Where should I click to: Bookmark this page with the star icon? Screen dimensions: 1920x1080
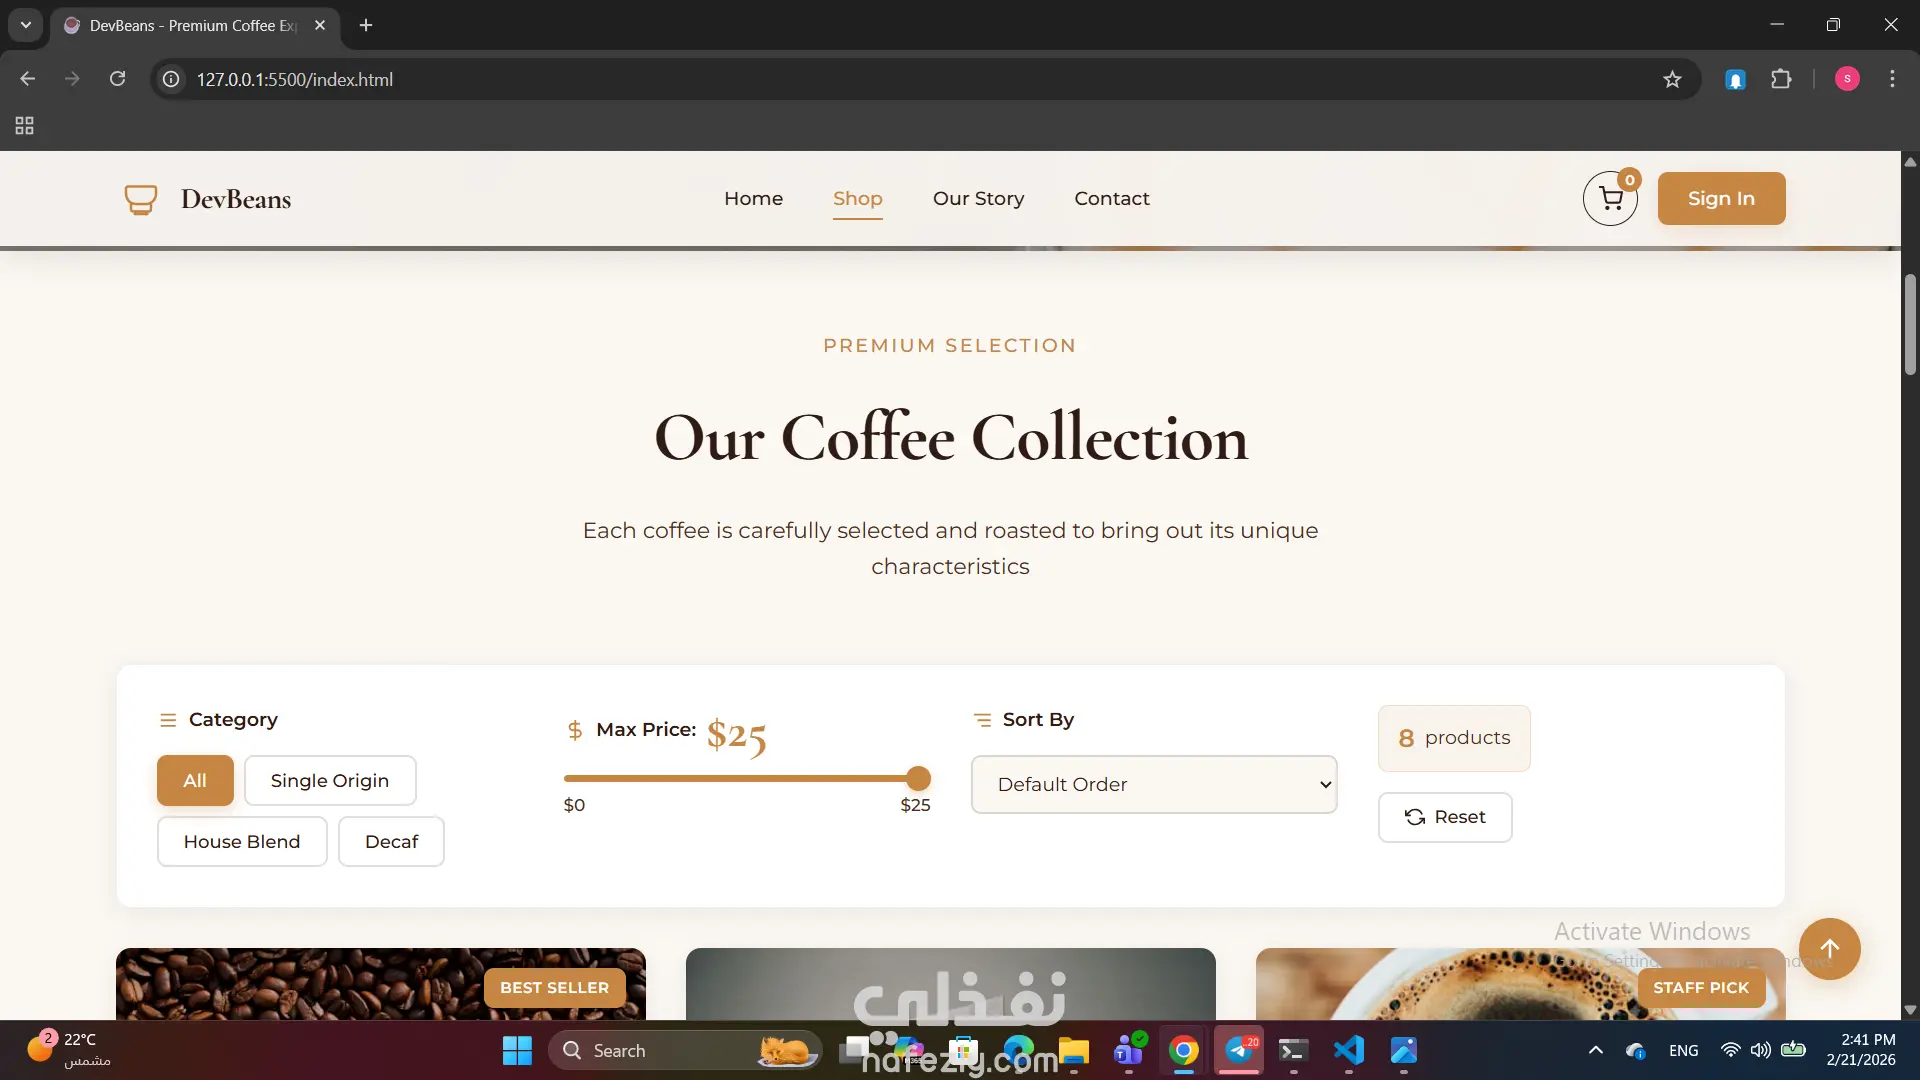click(1672, 79)
